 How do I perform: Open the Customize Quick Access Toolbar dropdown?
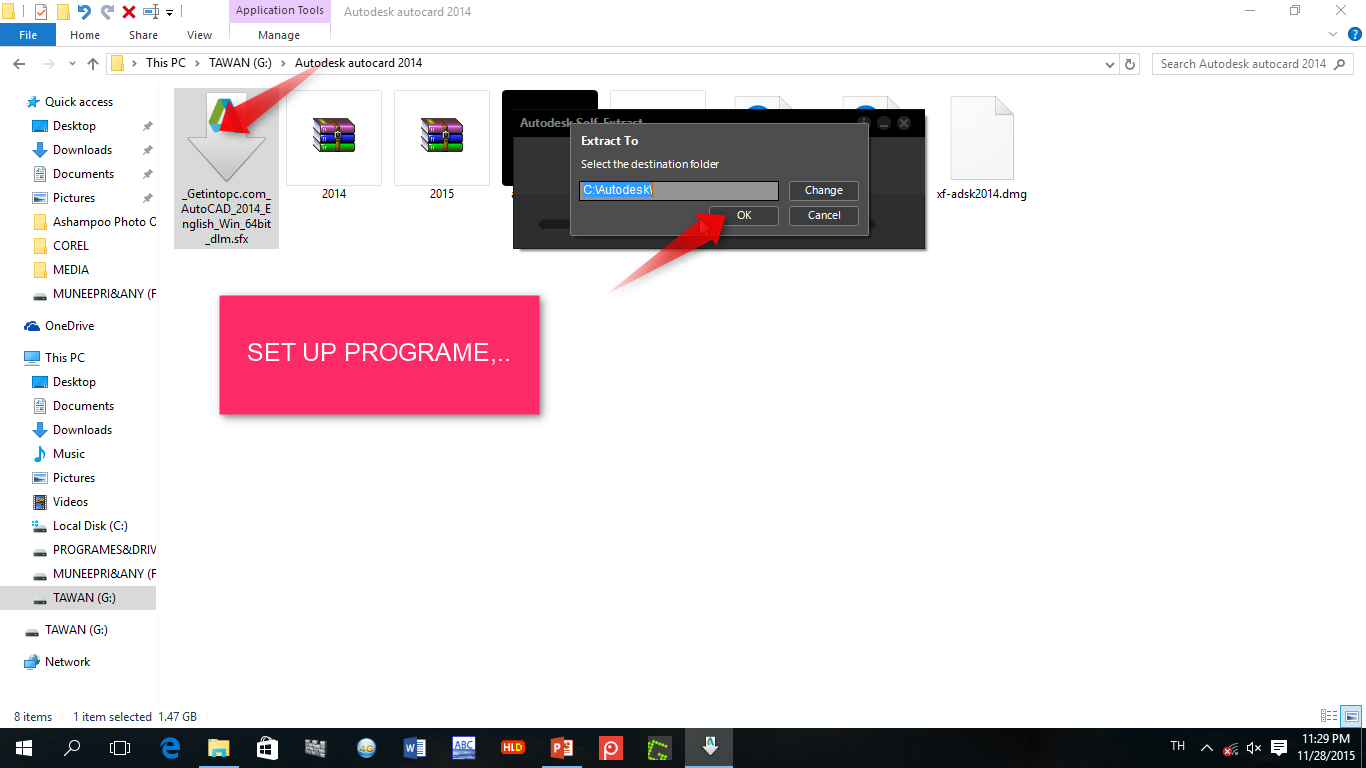pos(169,12)
